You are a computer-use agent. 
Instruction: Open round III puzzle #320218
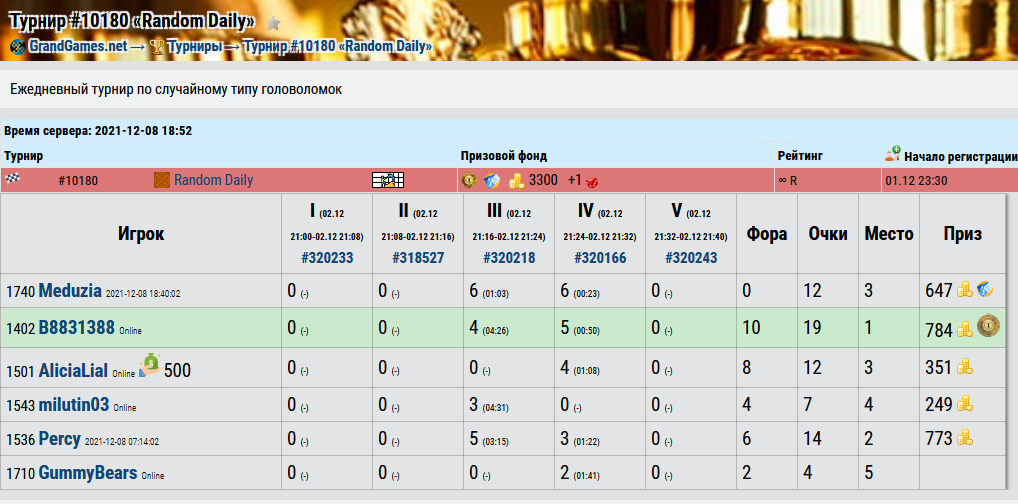[x=508, y=257]
